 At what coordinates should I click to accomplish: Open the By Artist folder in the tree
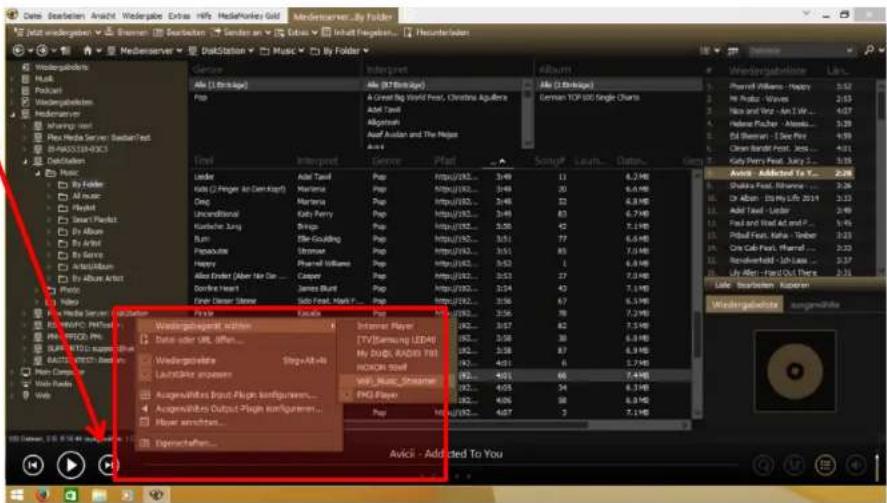click(86, 243)
